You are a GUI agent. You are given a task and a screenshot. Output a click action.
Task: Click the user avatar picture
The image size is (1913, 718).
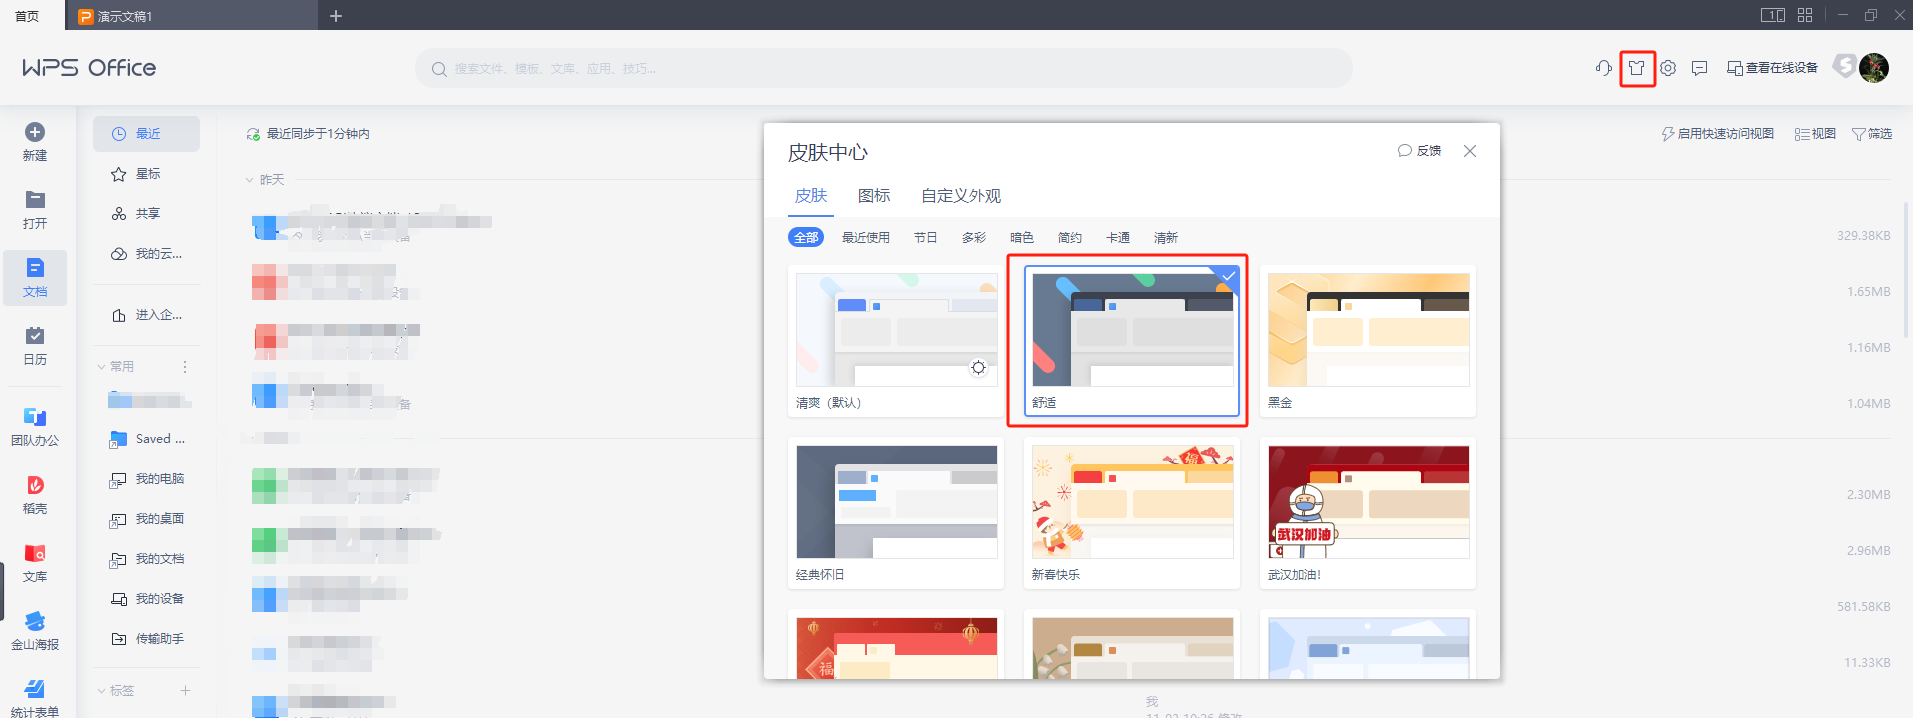pyautogui.click(x=1873, y=68)
